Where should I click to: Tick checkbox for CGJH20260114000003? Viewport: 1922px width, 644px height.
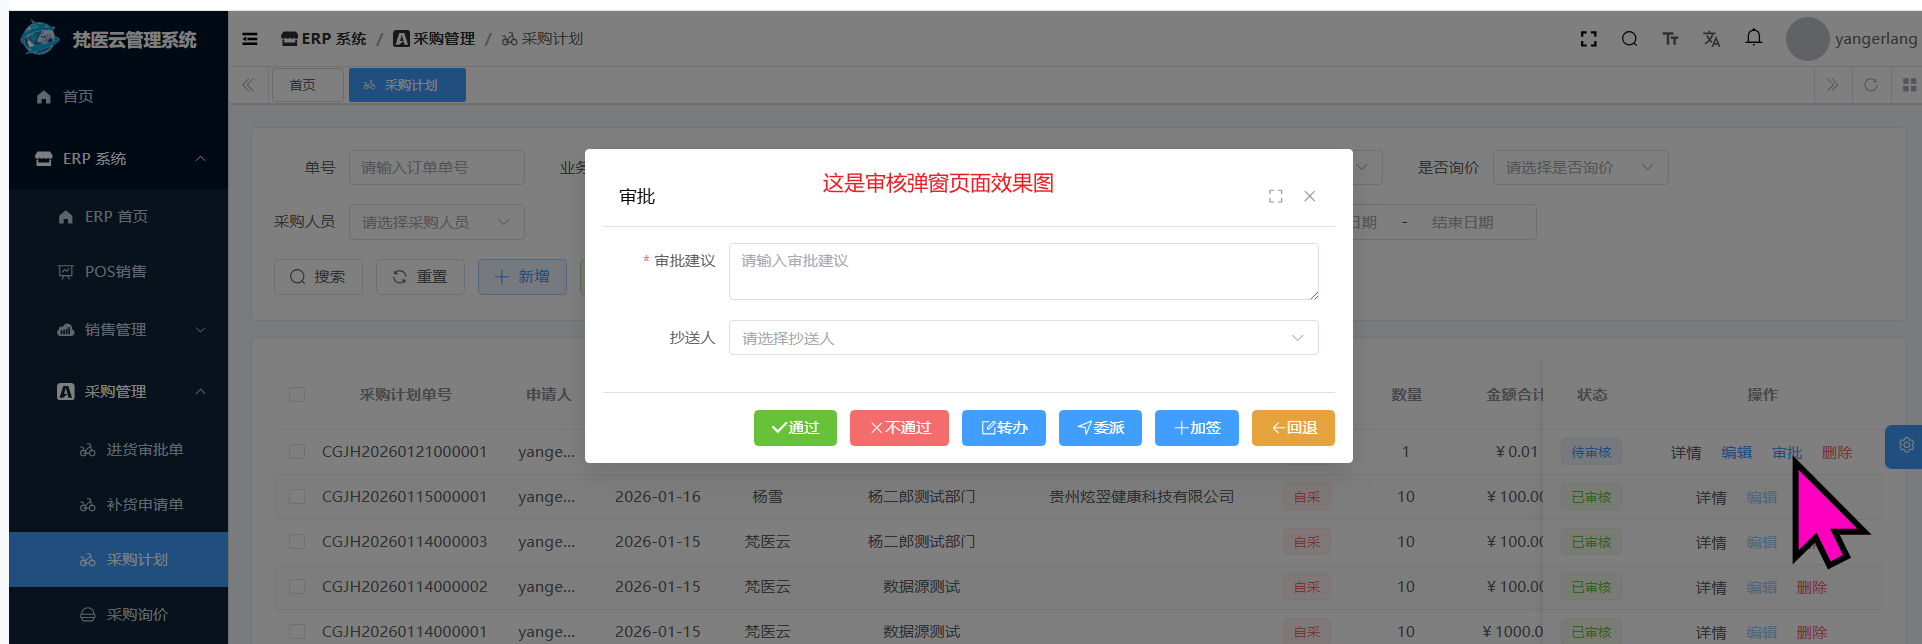click(x=297, y=542)
